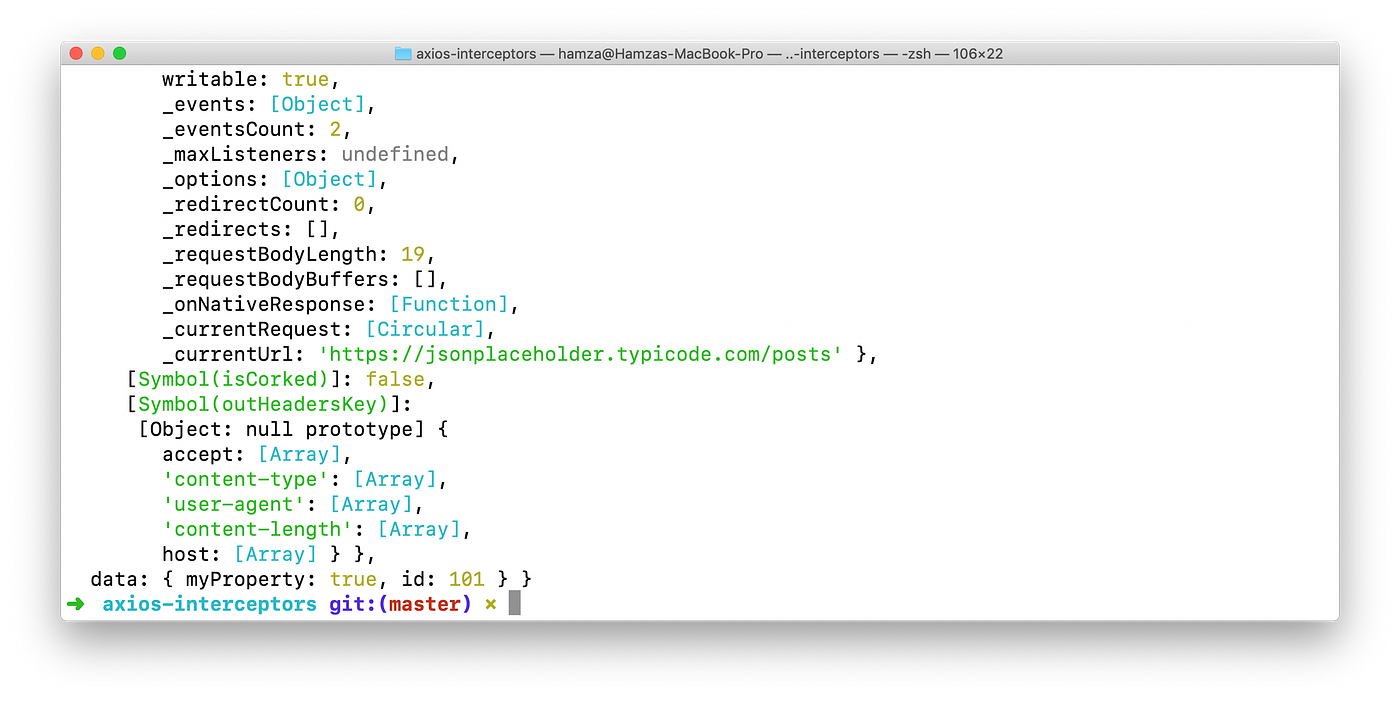
Task: Click the [Object] value beside _events
Action: click(318, 104)
